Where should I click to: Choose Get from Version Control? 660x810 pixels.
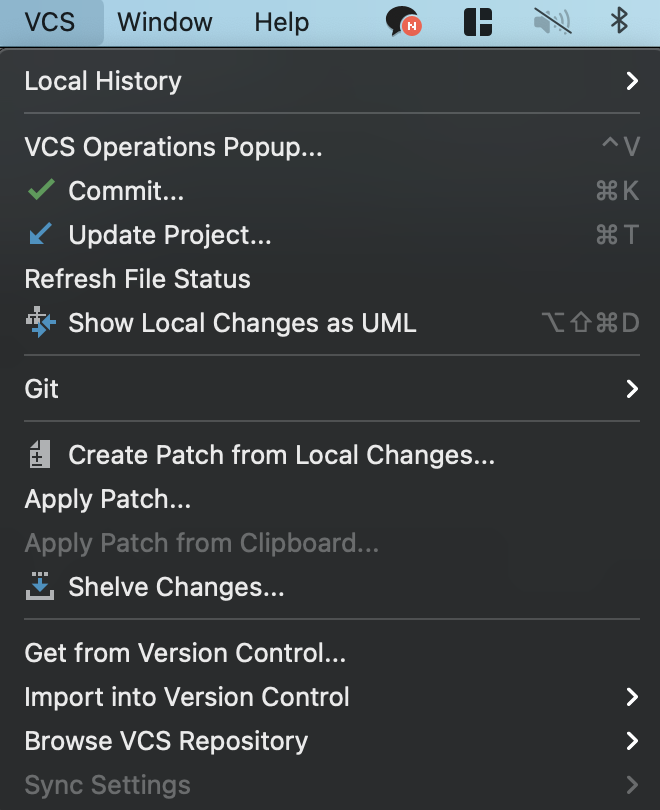(185, 653)
